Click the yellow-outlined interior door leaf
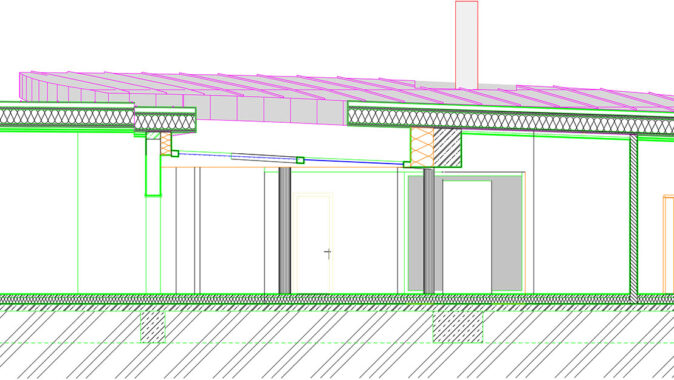The width and height of the screenshot is (674, 380). tap(313, 244)
